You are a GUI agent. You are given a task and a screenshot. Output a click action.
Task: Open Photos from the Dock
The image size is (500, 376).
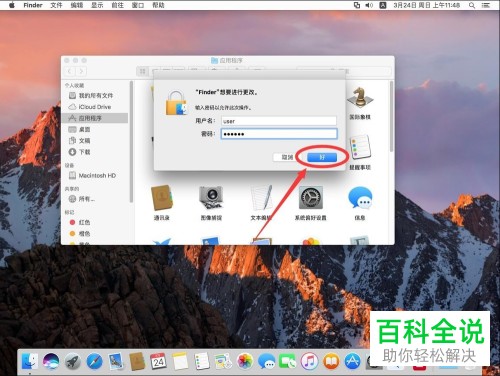pos(245,361)
